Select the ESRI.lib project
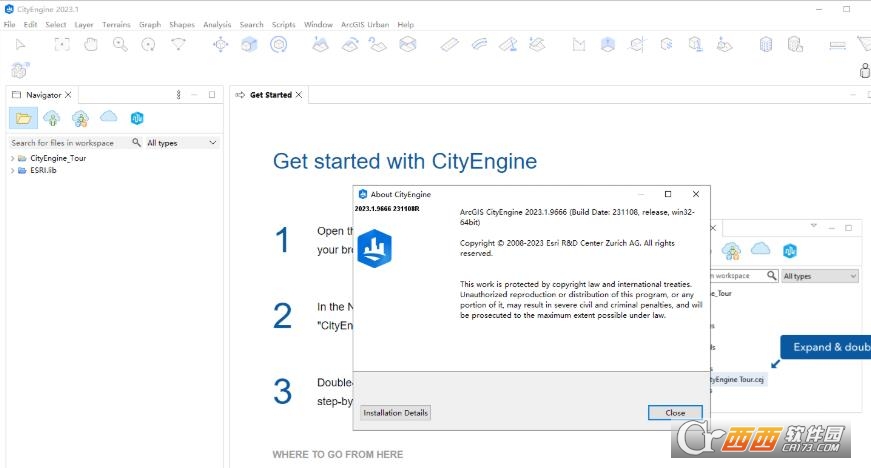Image resolution: width=871 pixels, height=468 pixels. pyautogui.click(x=43, y=170)
